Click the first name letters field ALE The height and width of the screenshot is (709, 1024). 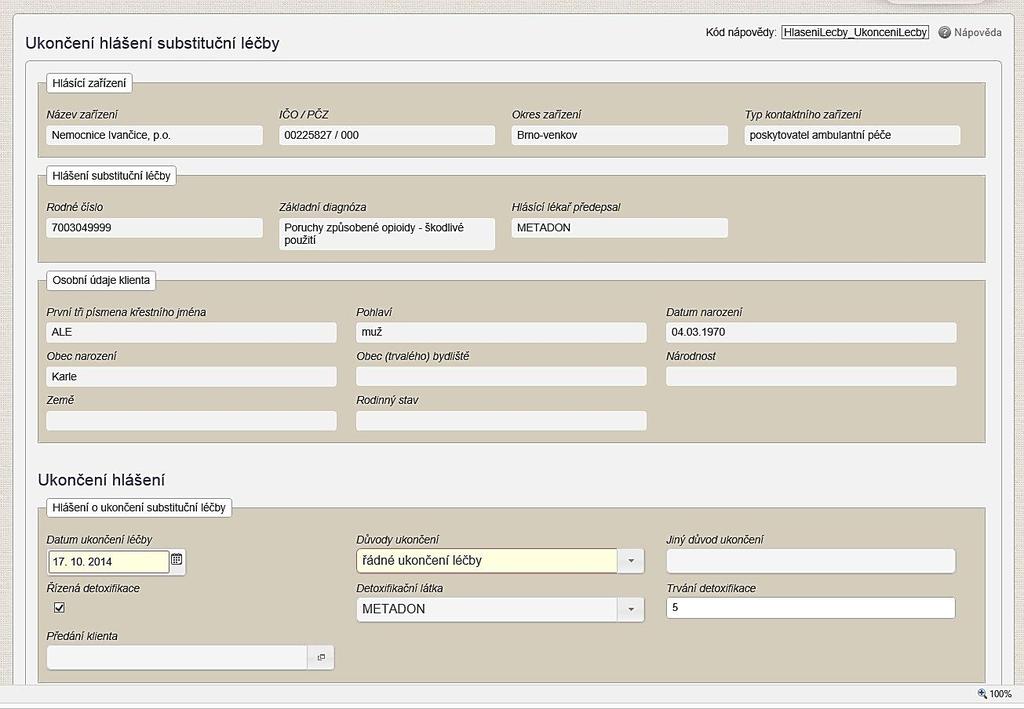click(191, 332)
